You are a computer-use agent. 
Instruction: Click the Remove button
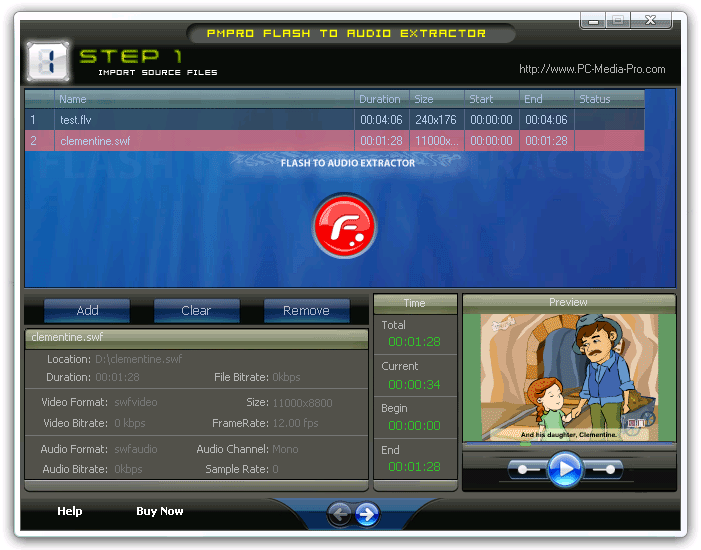306,310
